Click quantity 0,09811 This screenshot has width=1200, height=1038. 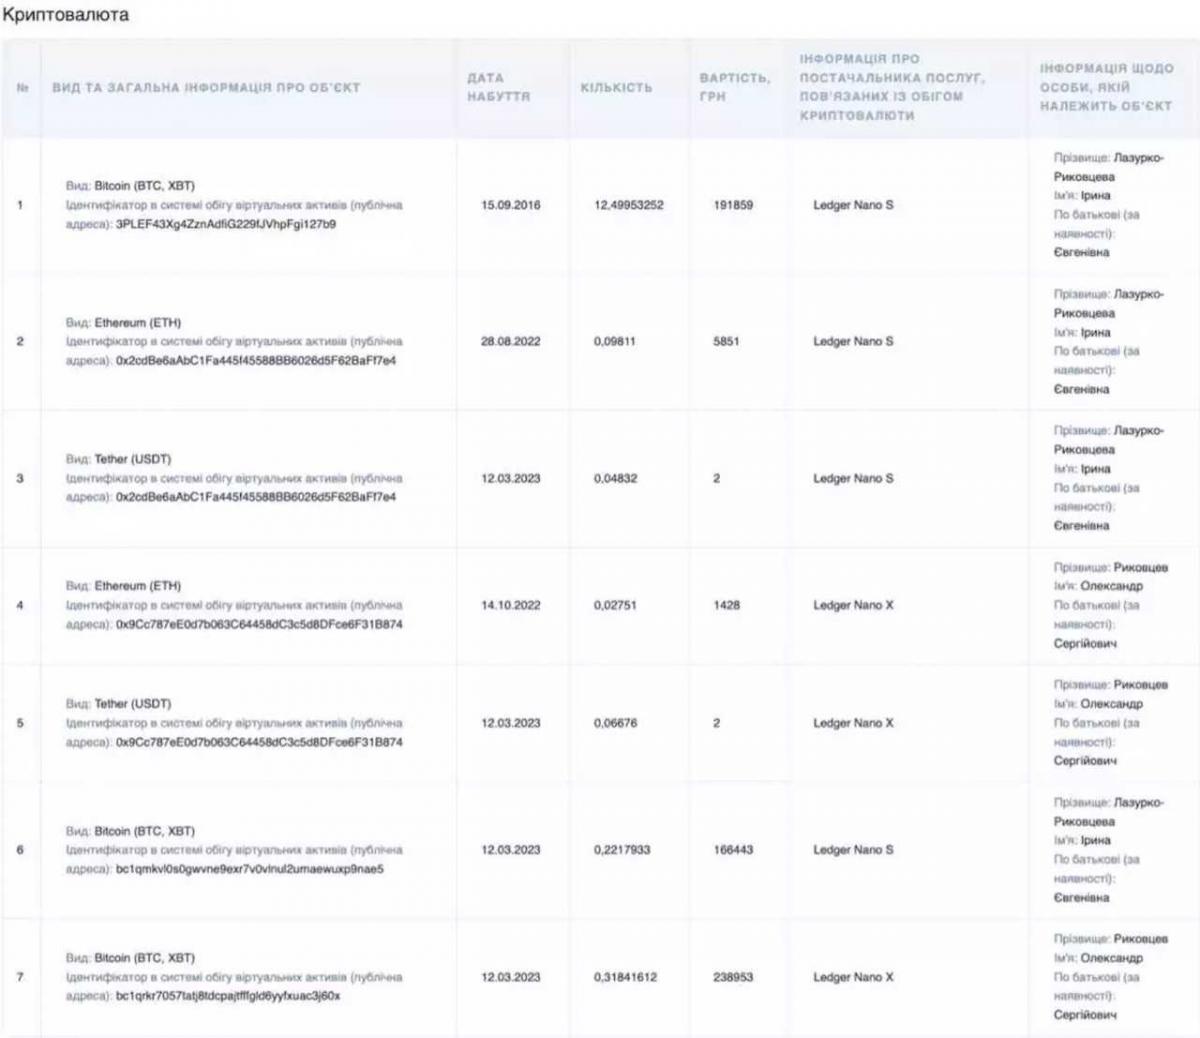615,341
